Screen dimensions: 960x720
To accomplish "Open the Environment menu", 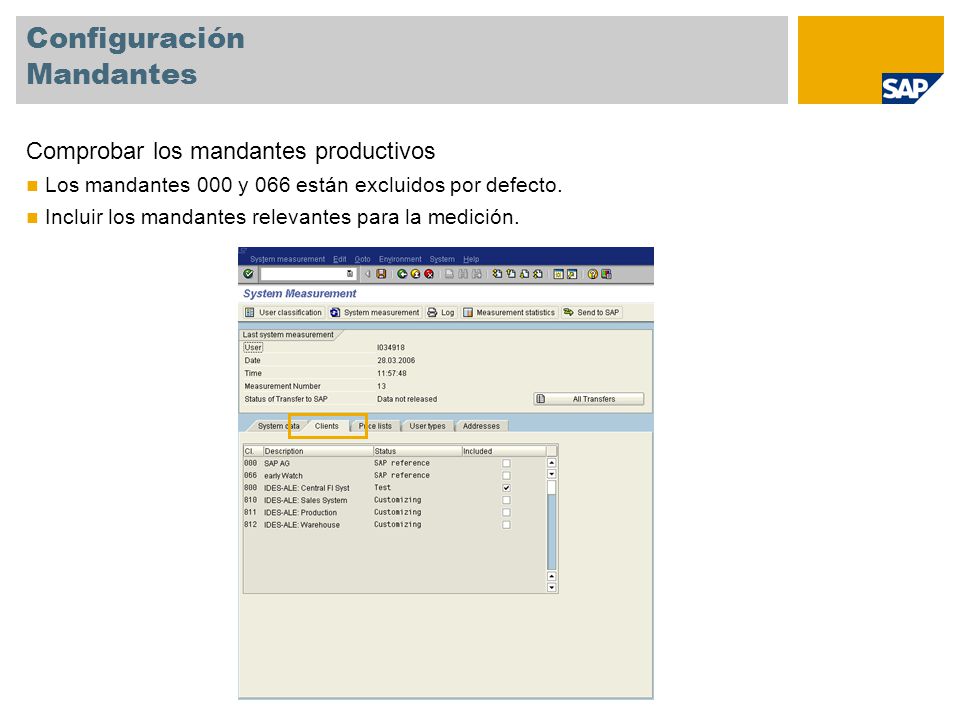I will (400, 259).
